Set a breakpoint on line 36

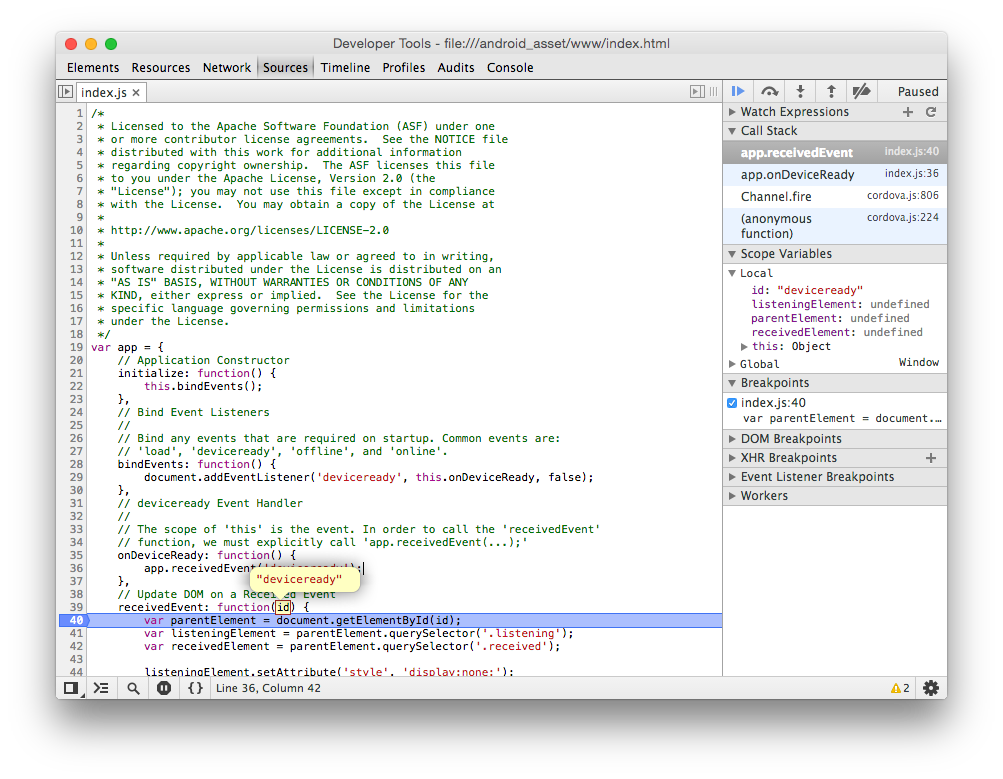pyautogui.click(x=75, y=569)
